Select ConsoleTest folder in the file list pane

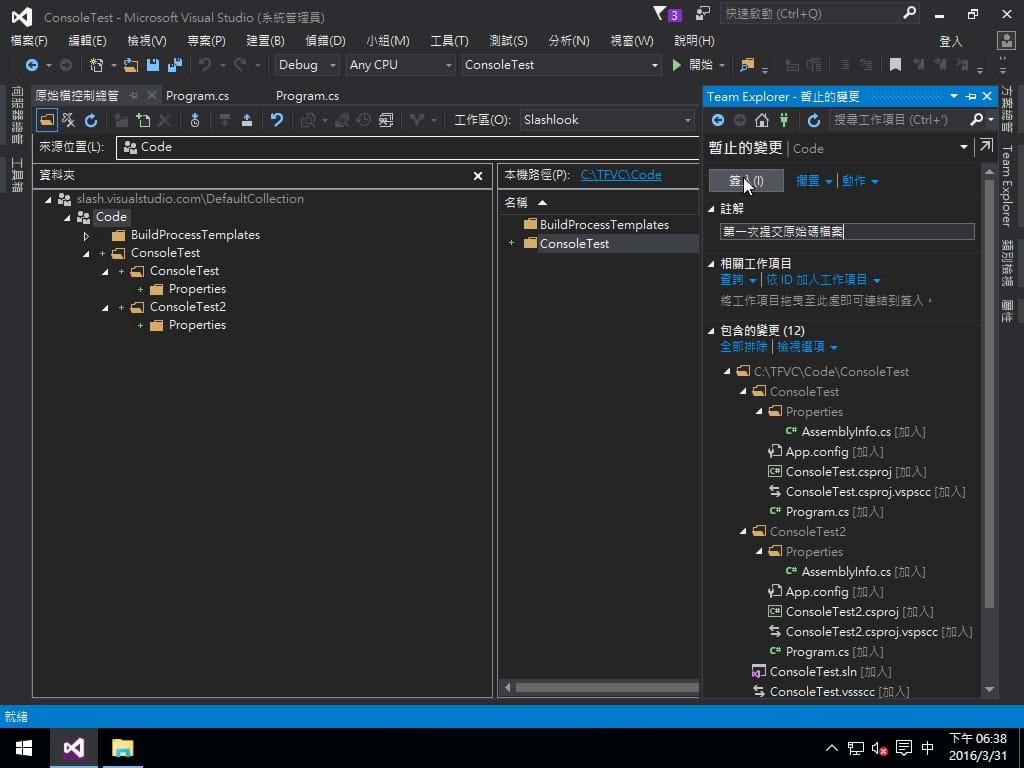click(x=574, y=244)
